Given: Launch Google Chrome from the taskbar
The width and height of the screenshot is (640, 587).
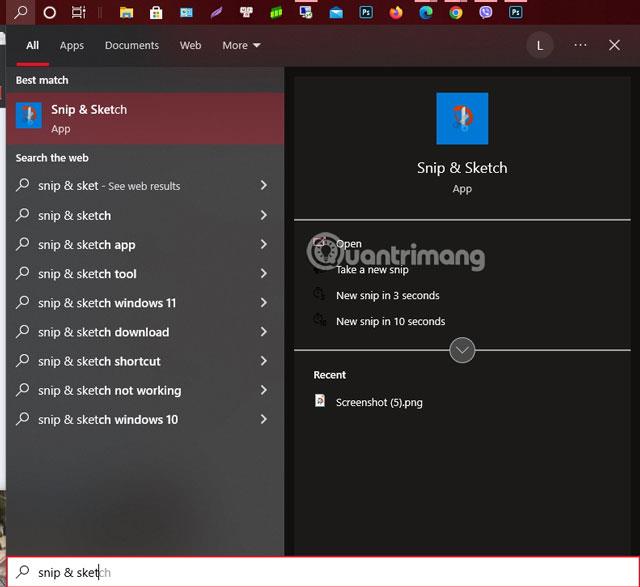Looking at the screenshot, I should click(456, 13).
